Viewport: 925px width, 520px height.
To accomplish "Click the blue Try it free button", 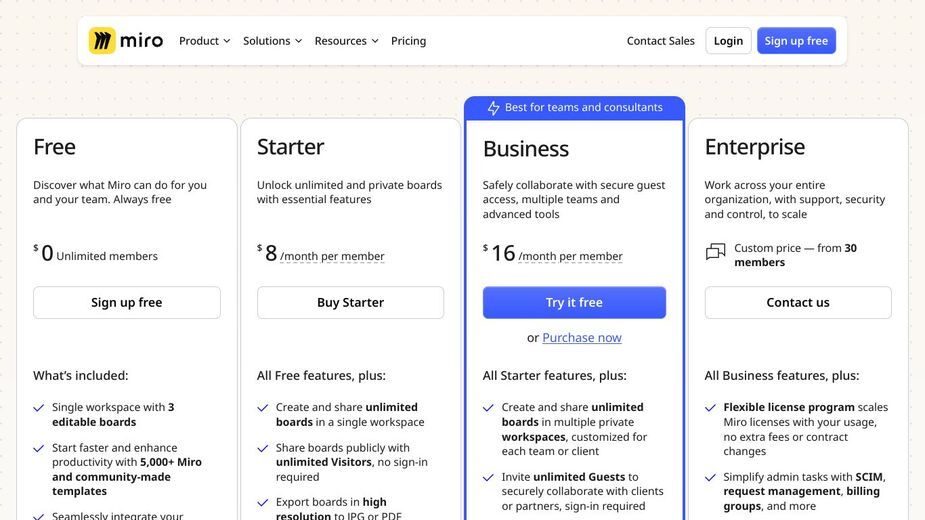I will 574,302.
